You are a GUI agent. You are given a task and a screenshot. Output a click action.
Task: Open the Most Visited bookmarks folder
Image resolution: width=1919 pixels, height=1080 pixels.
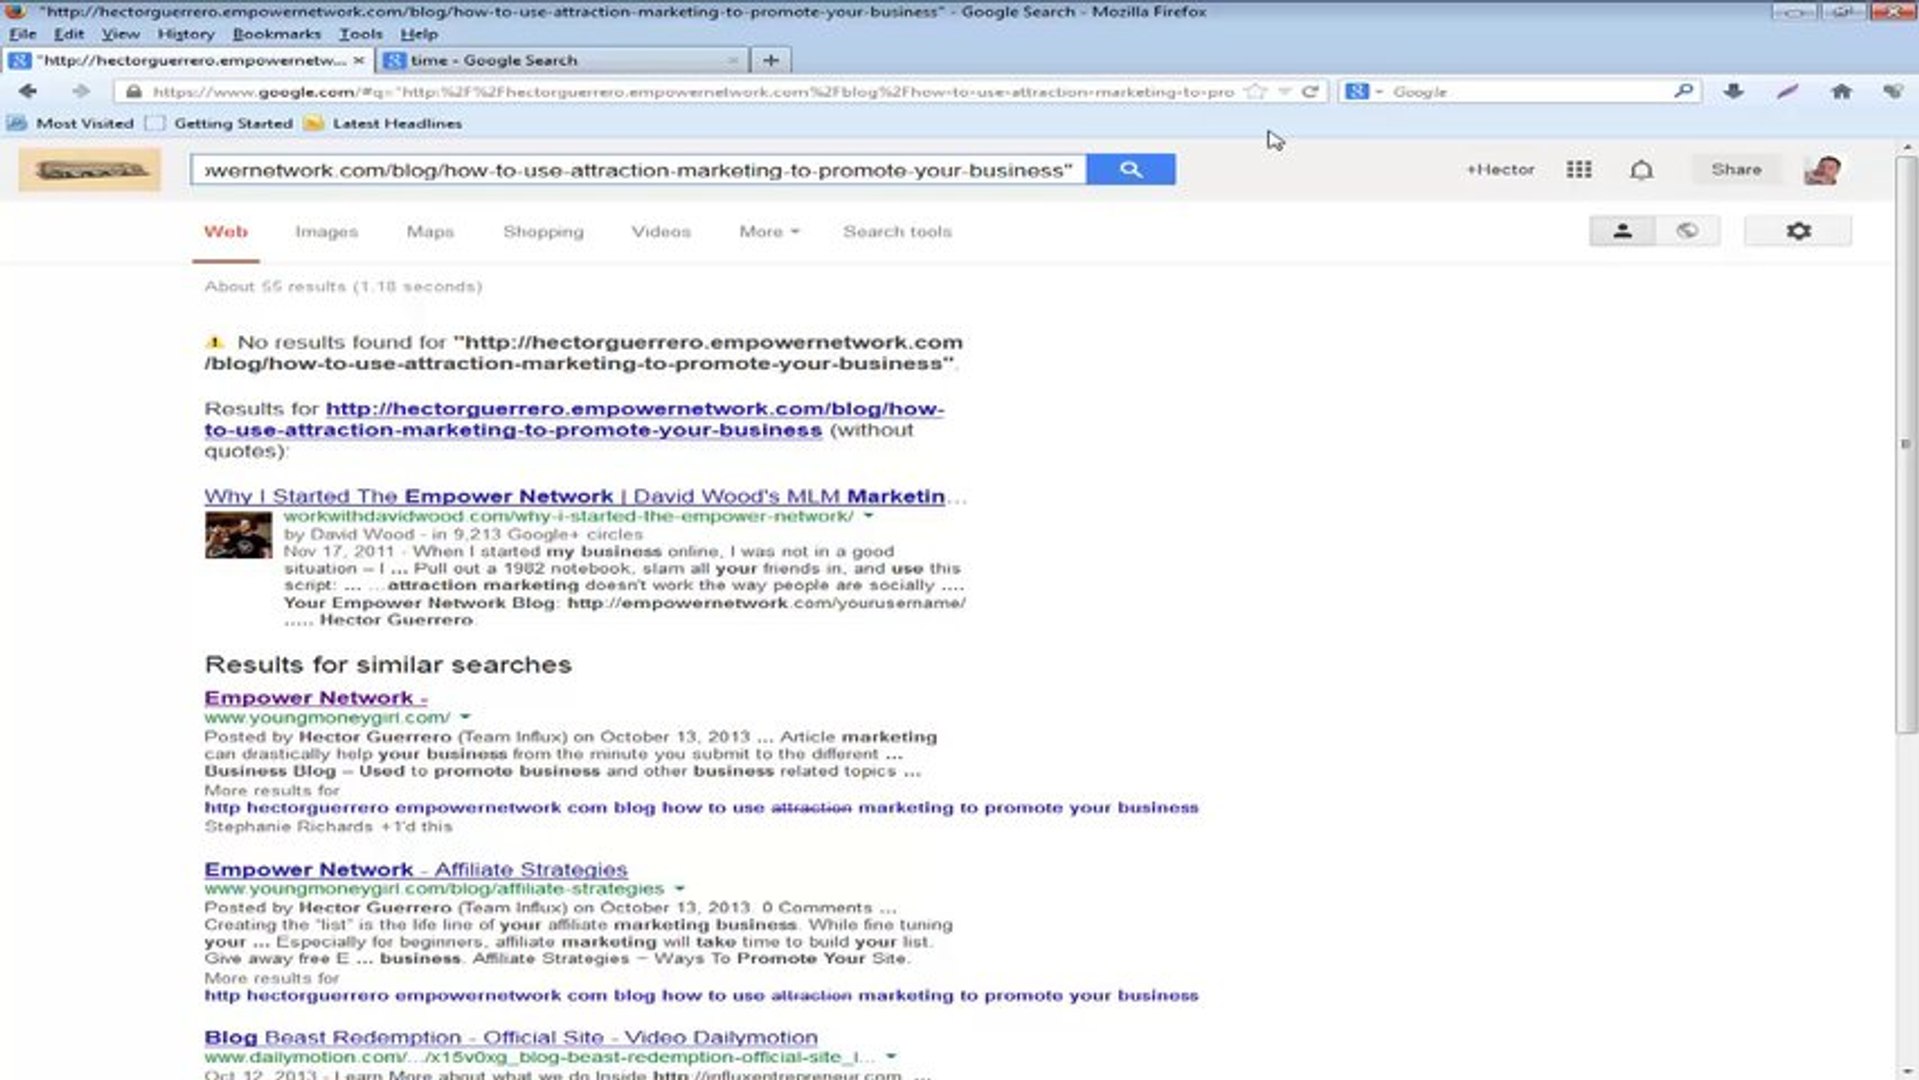(x=70, y=123)
